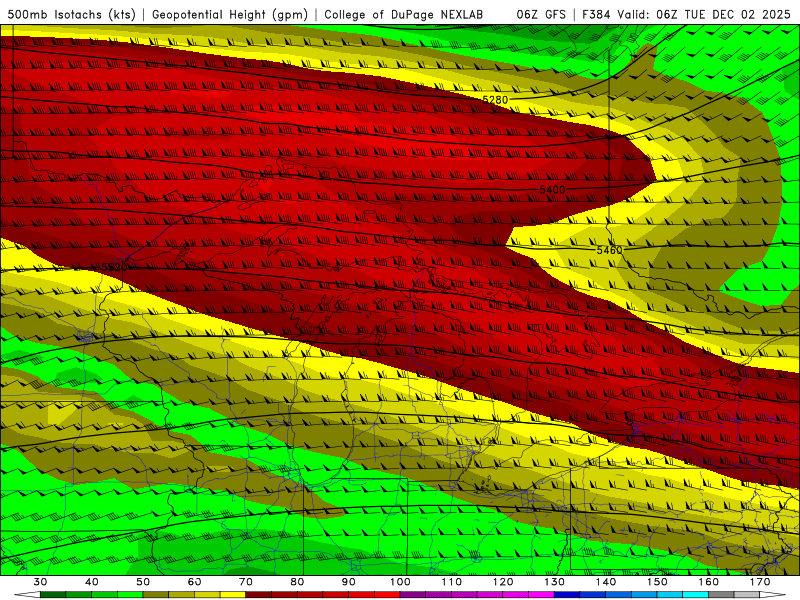Click the 'Geopotential Height (gpm)' title text
Viewport: 800px width, 600px height.
pos(230,14)
